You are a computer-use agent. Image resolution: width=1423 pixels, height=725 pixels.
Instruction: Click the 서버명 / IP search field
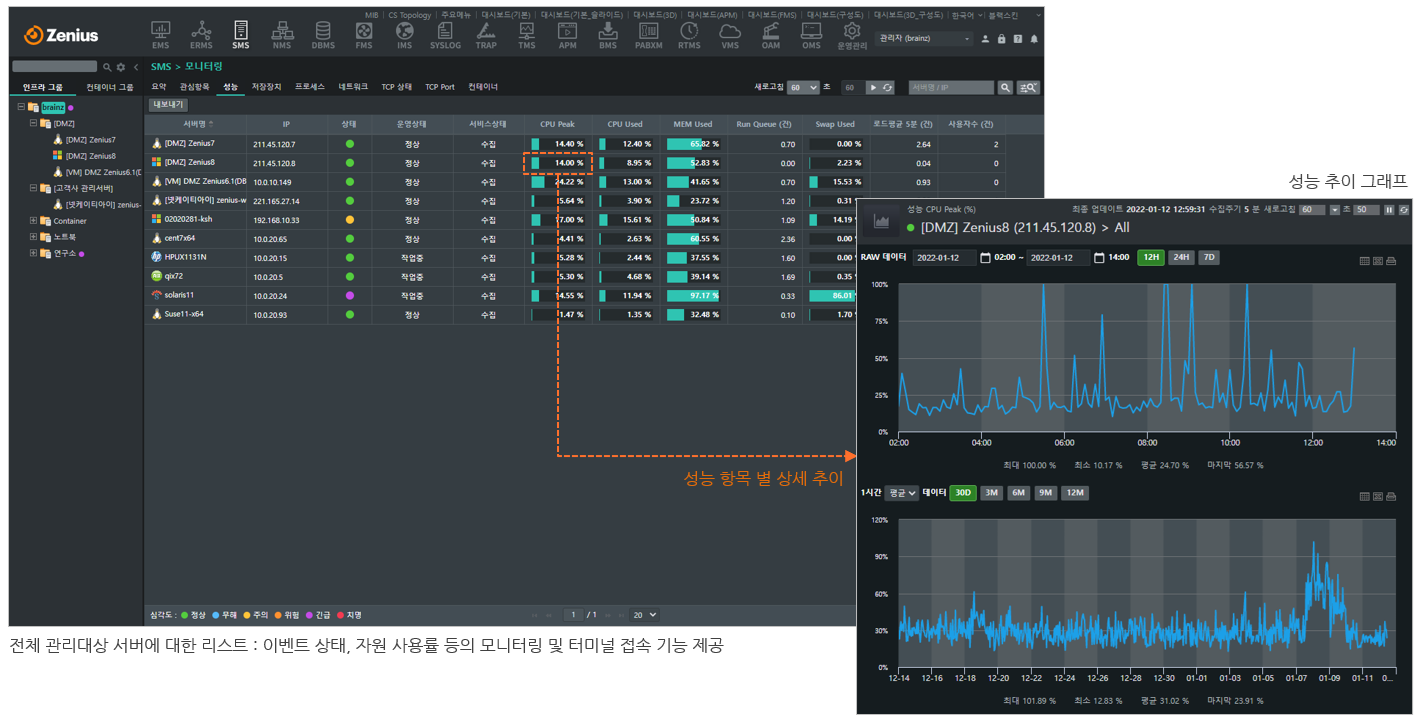click(x=950, y=88)
